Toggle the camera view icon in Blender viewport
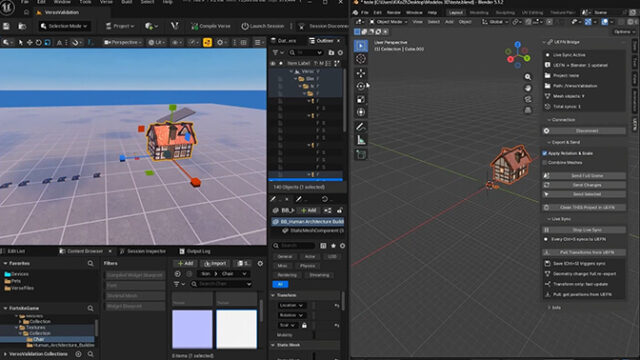This screenshot has width=640, height=360. 528,99
